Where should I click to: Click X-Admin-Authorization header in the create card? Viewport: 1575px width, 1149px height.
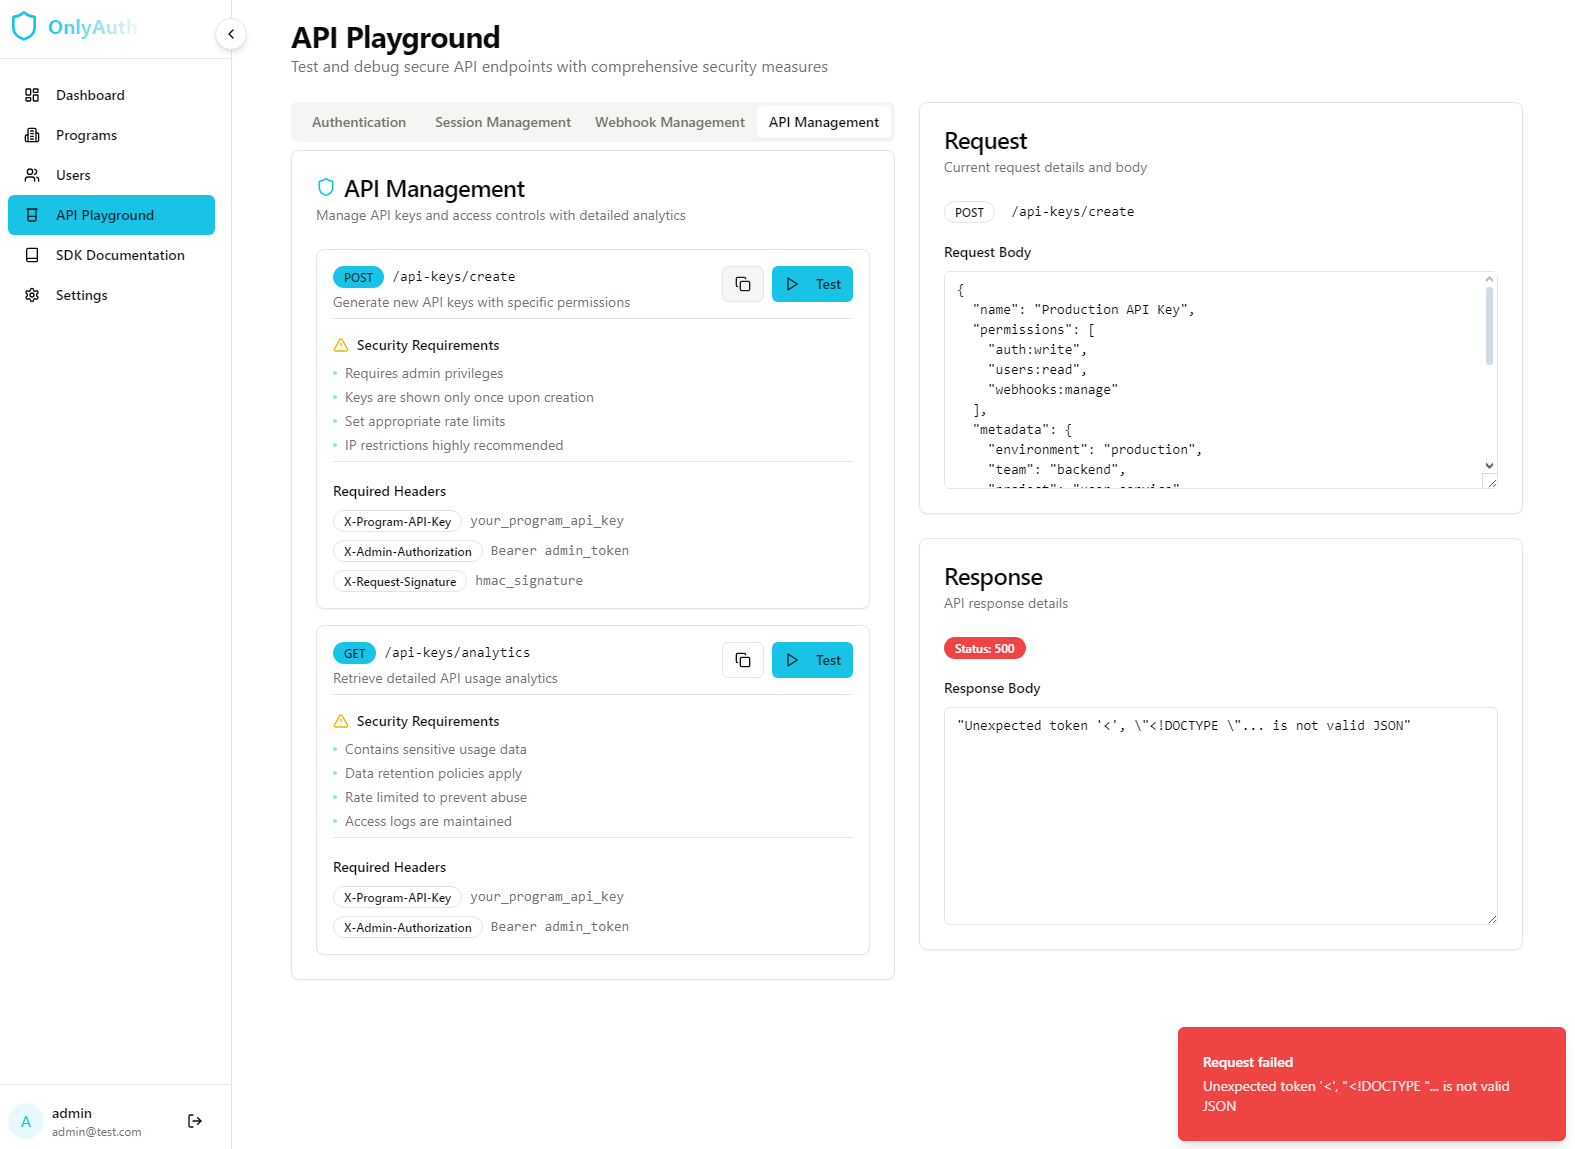pos(408,551)
